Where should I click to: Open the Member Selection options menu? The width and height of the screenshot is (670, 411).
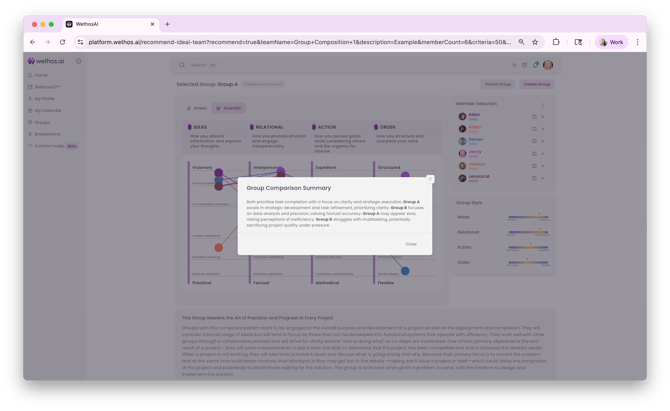point(543,104)
